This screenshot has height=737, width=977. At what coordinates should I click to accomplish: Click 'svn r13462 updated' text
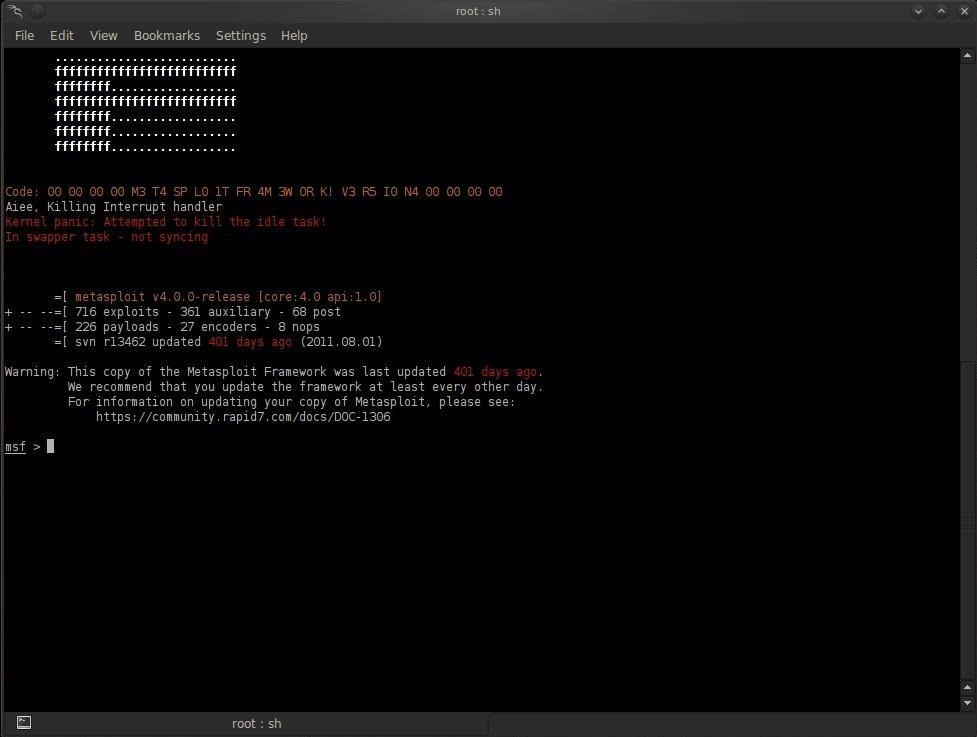click(138, 342)
